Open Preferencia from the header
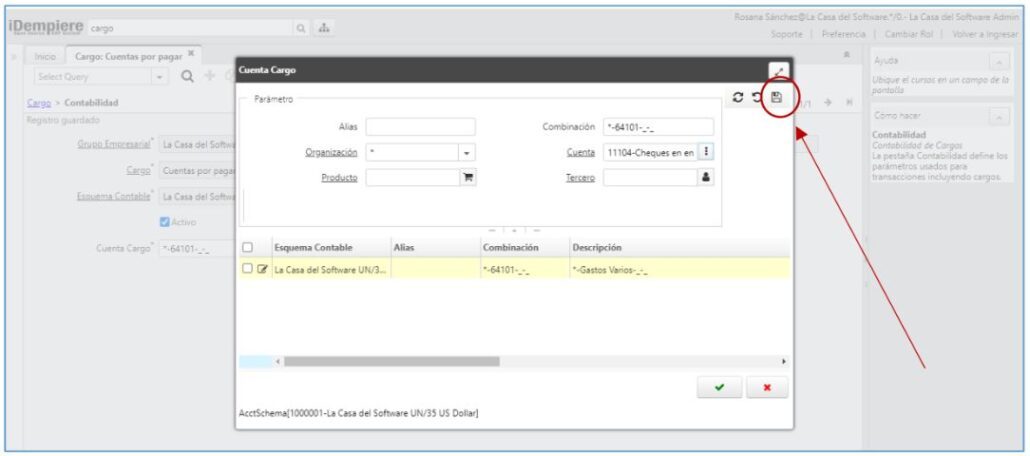Image resolution: width=1030 pixels, height=456 pixels. tap(843, 34)
